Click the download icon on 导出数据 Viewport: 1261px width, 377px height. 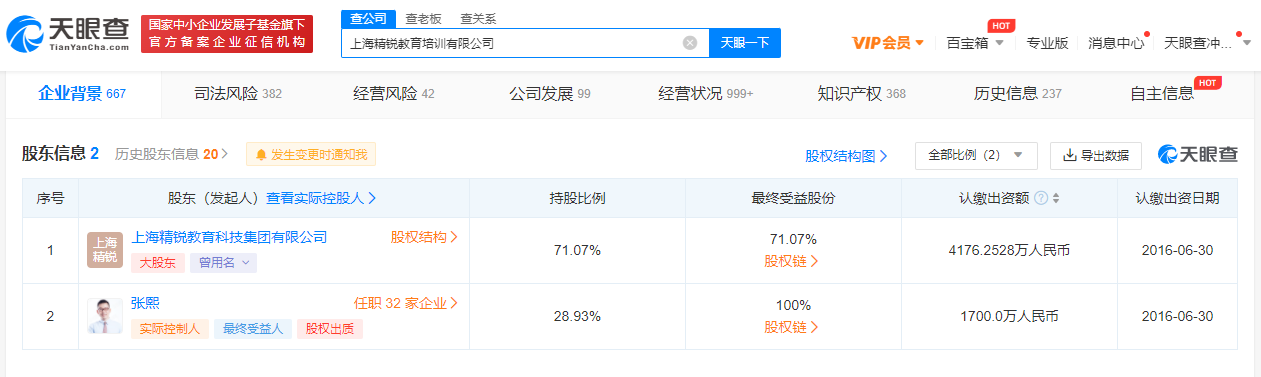click(x=1069, y=155)
